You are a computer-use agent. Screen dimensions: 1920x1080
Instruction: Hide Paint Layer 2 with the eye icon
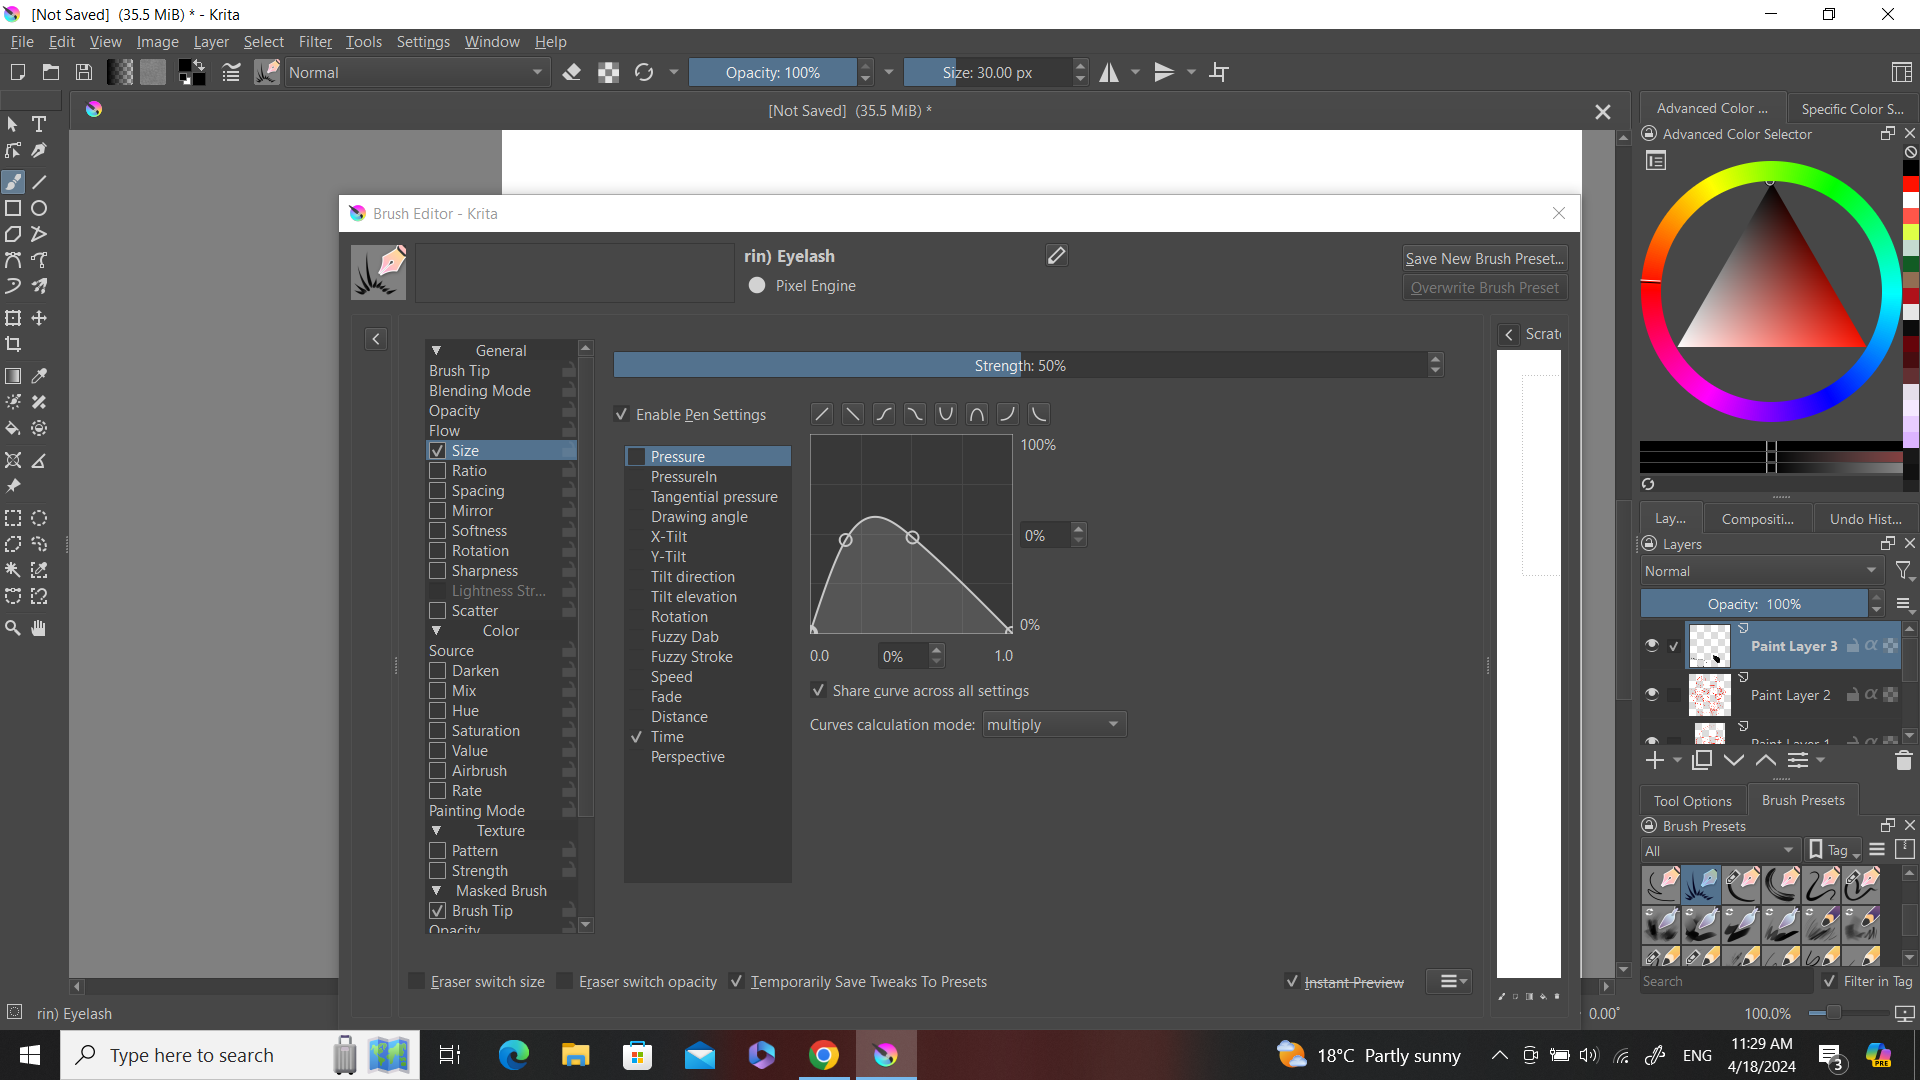pyautogui.click(x=1652, y=694)
